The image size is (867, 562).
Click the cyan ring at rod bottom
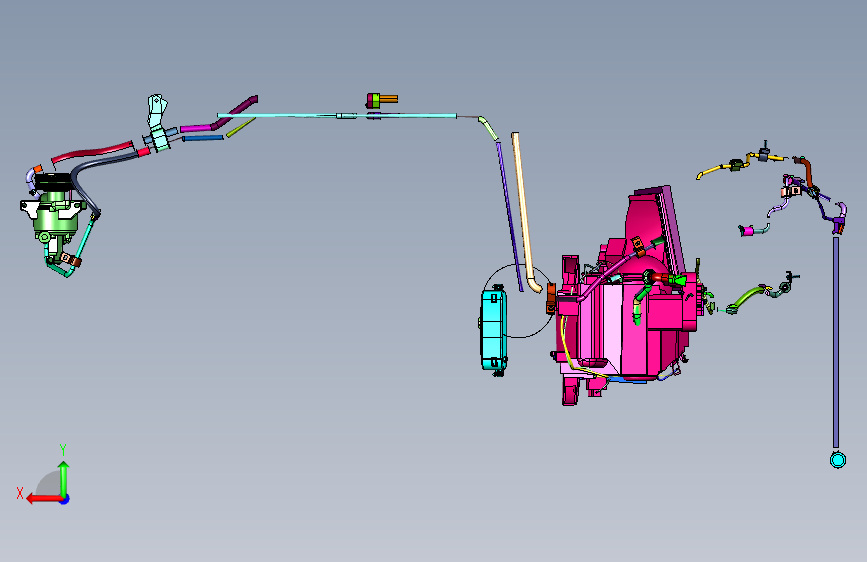838,460
